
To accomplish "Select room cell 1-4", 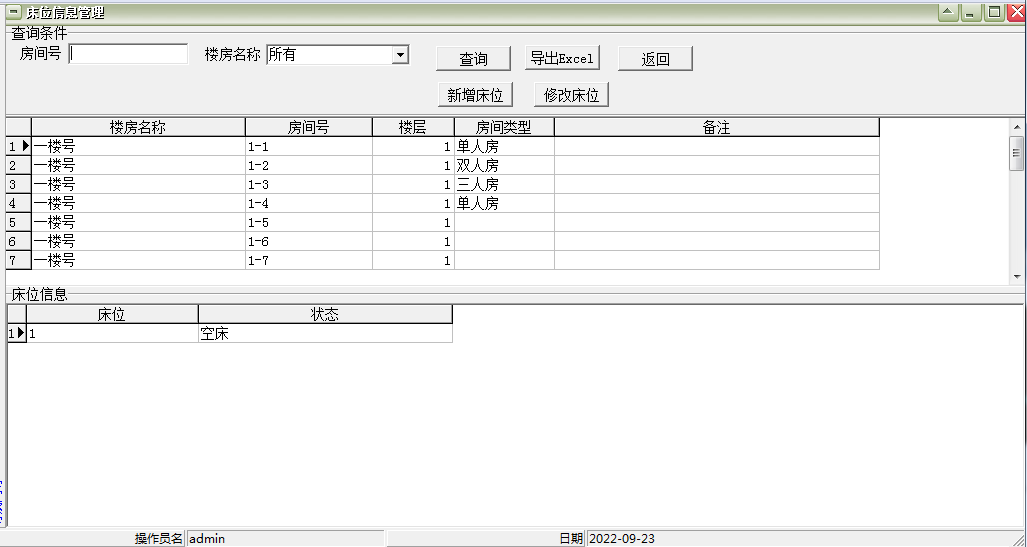I will pyautogui.click(x=309, y=204).
